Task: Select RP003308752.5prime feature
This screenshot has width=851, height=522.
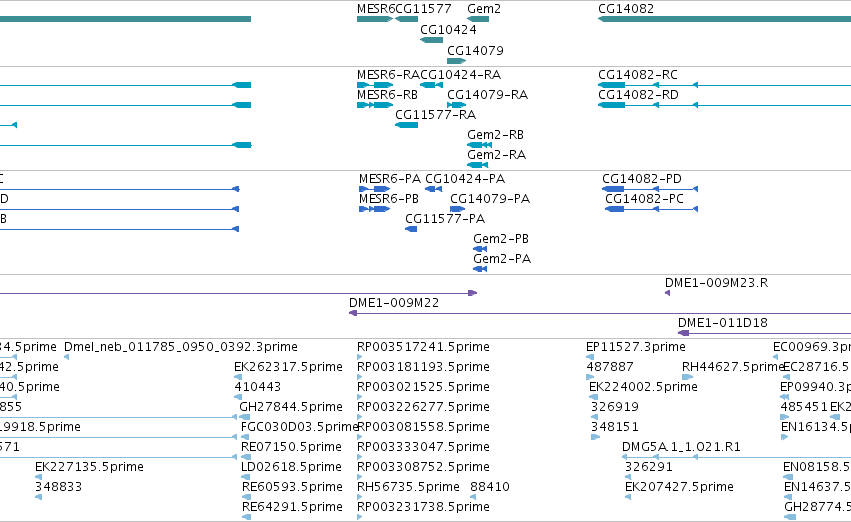Action: tap(423, 467)
